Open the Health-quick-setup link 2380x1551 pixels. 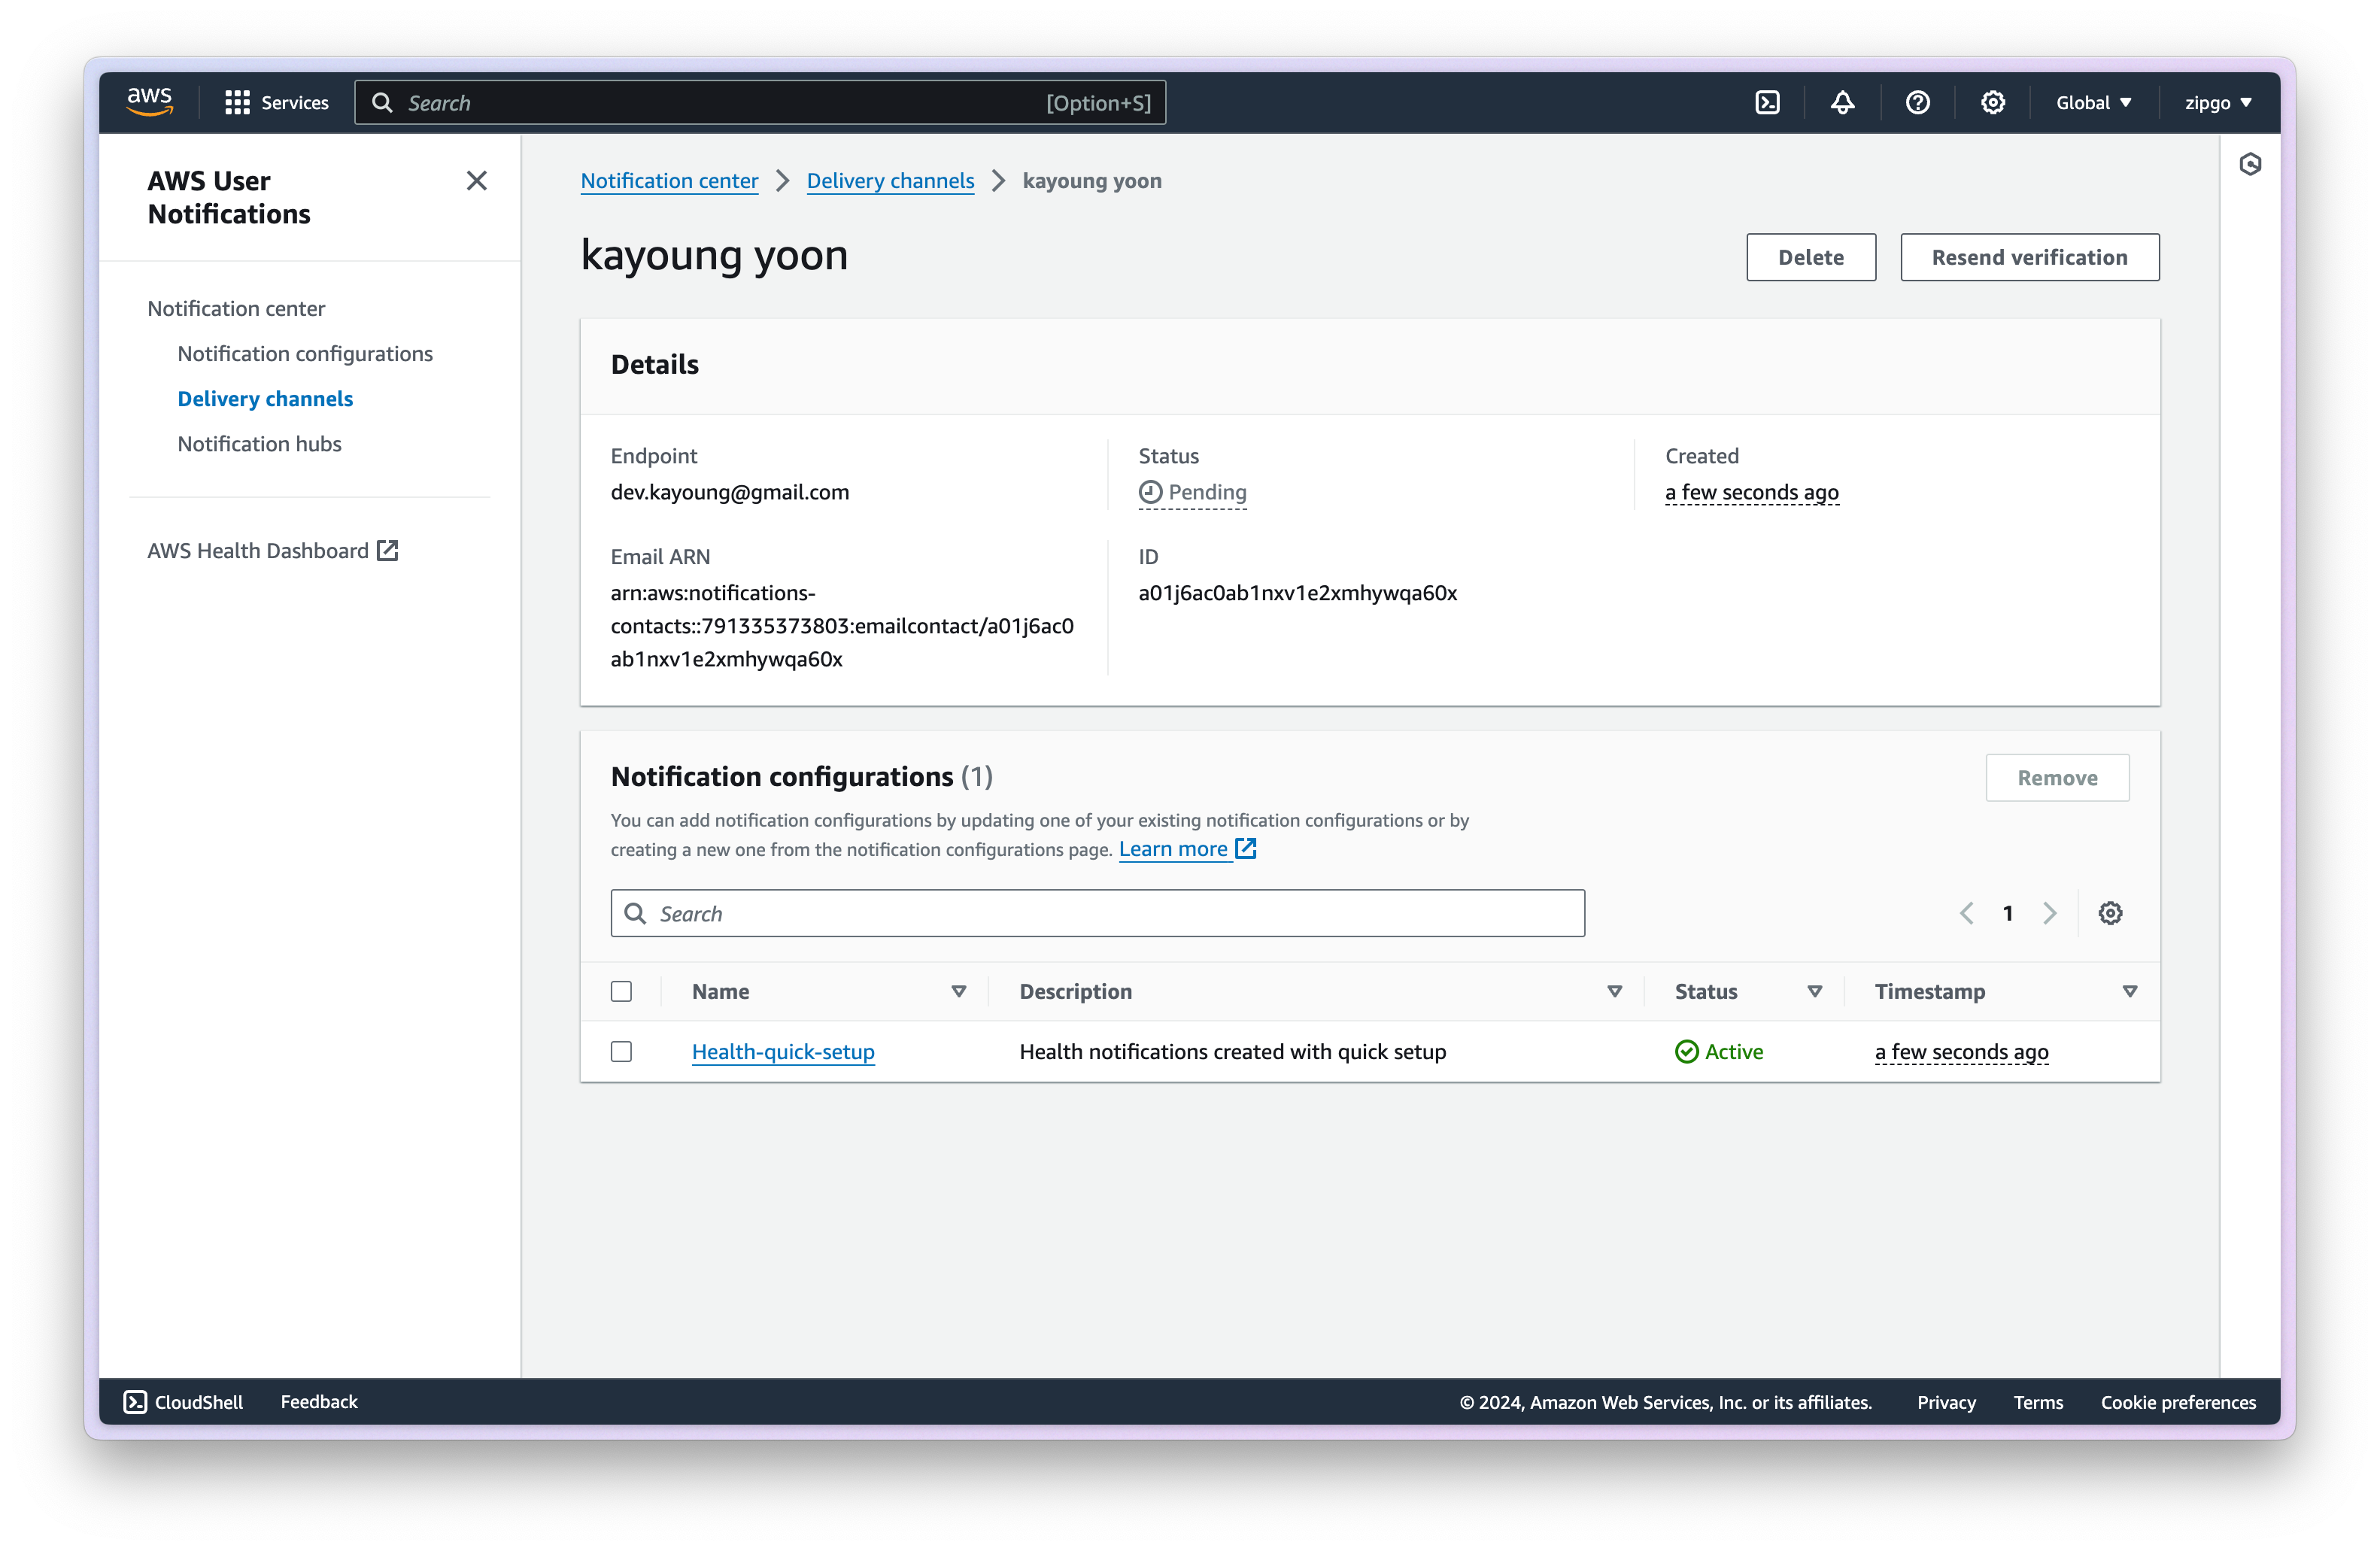pyautogui.click(x=783, y=1052)
